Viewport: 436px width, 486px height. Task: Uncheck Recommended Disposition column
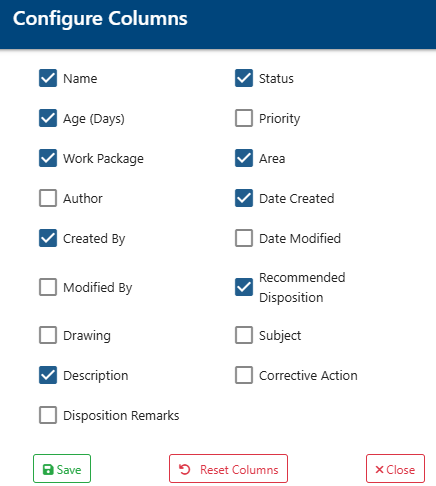(244, 287)
